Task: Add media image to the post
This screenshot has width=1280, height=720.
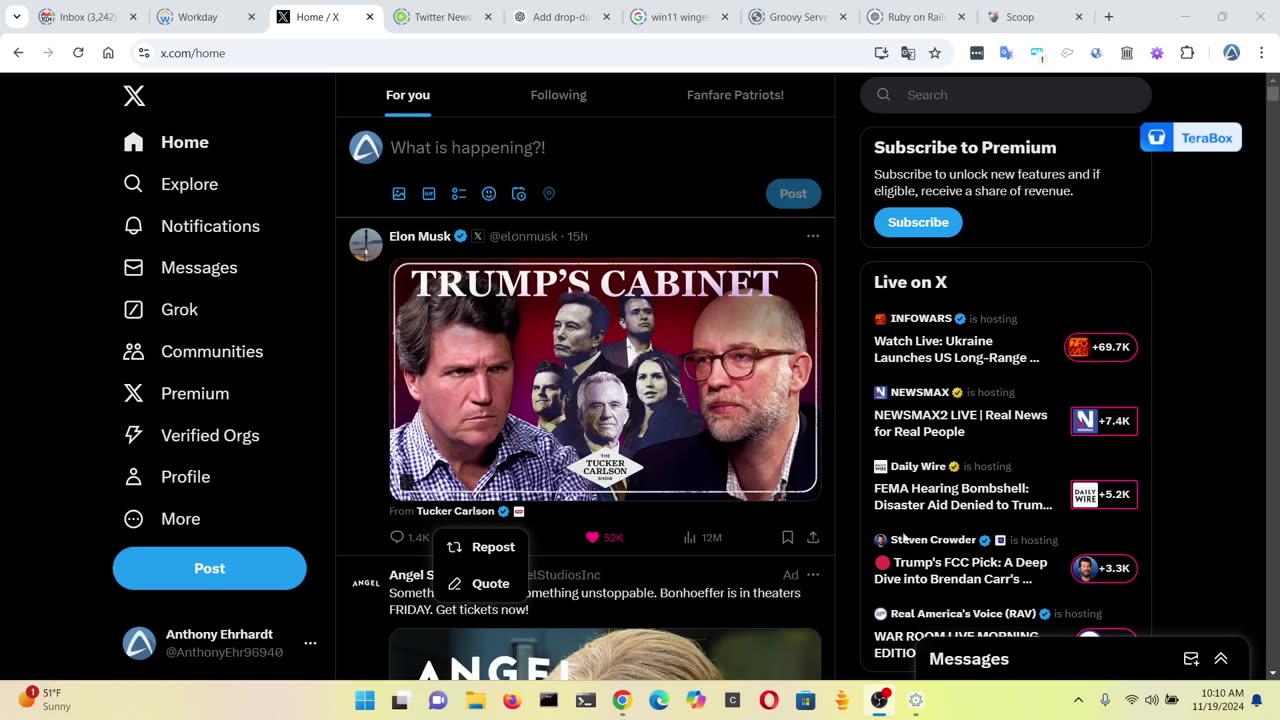Action: [x=399, y=194]
